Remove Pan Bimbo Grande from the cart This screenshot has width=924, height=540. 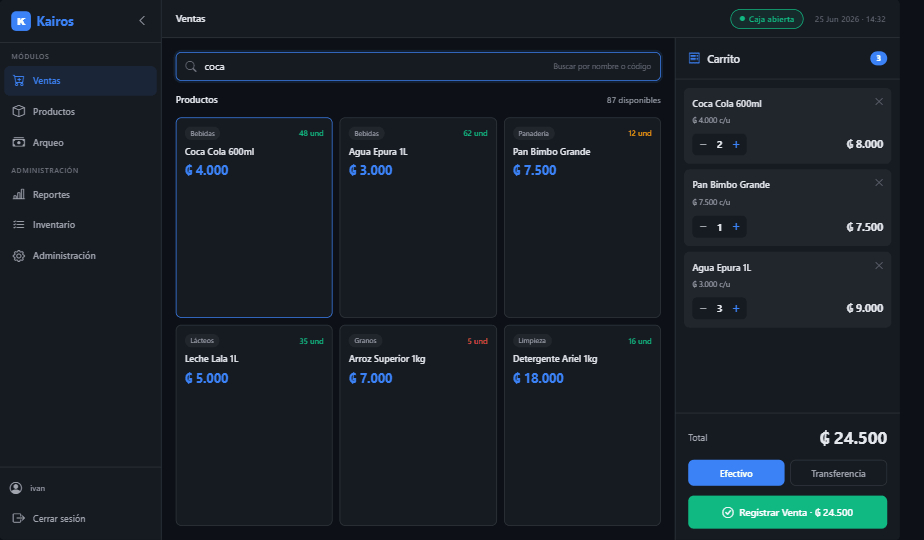click(x=879, y=183)
